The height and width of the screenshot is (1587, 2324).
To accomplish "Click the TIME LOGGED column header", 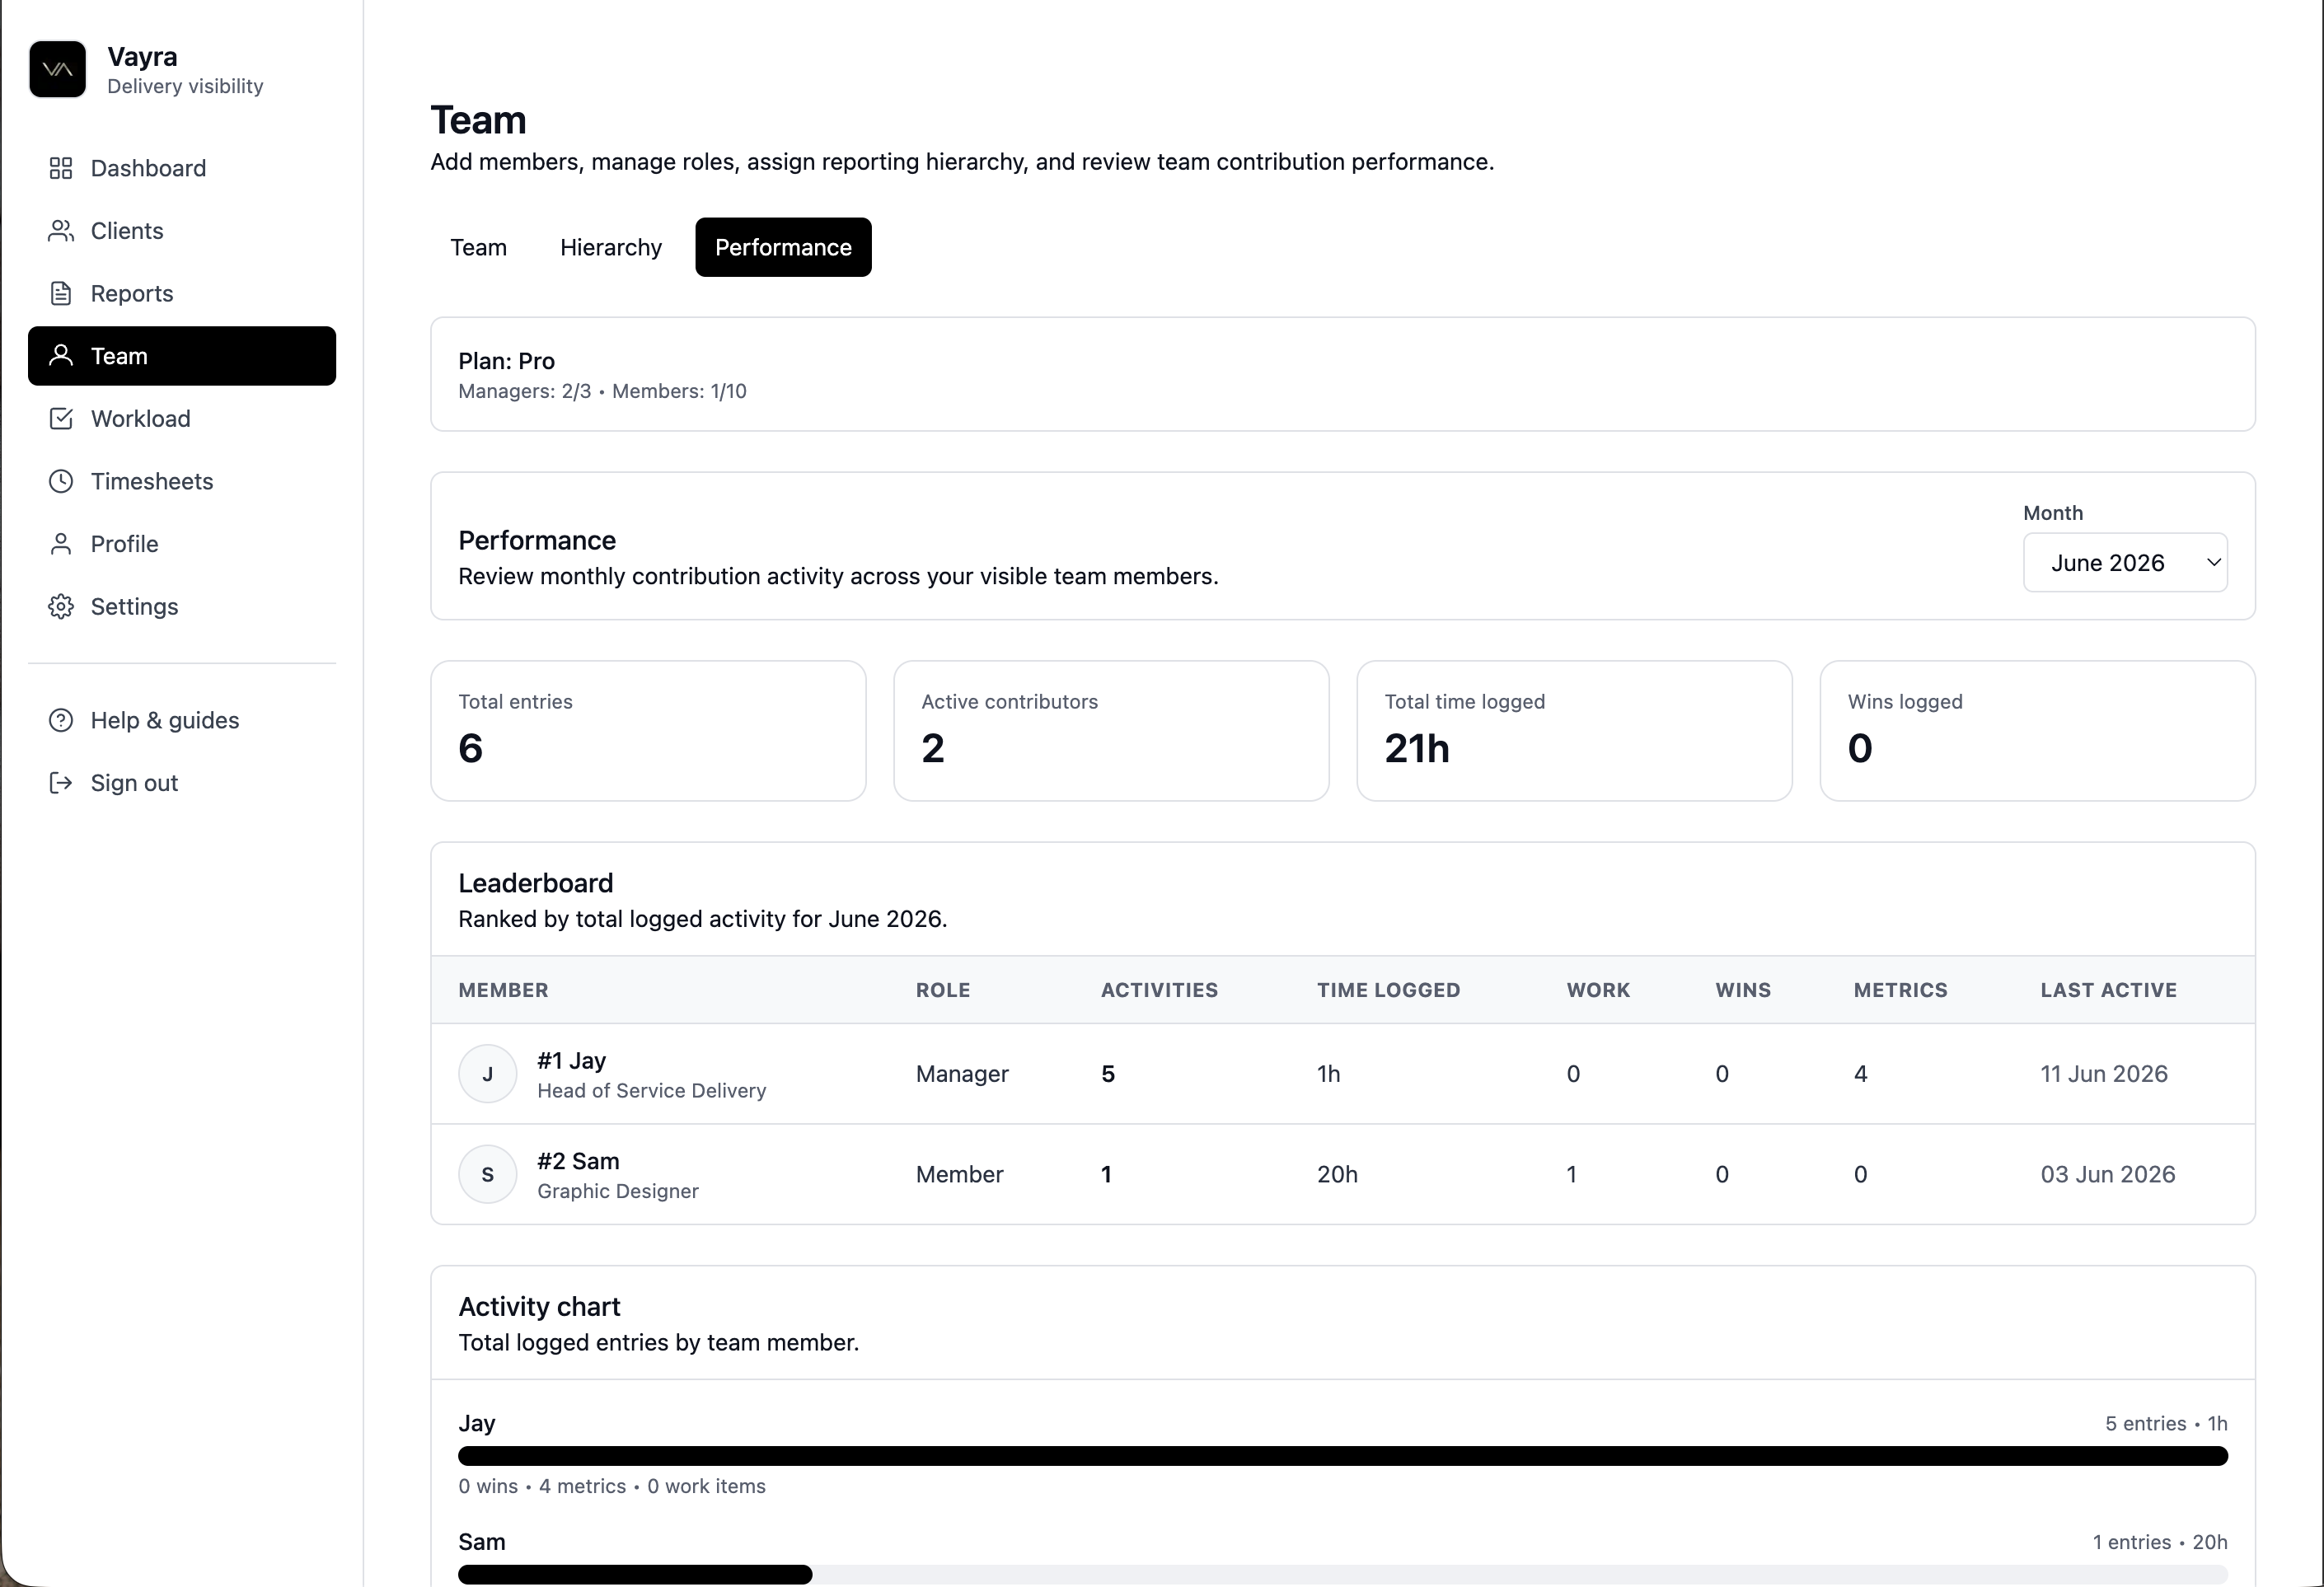I will click(x=1388, y=990).
